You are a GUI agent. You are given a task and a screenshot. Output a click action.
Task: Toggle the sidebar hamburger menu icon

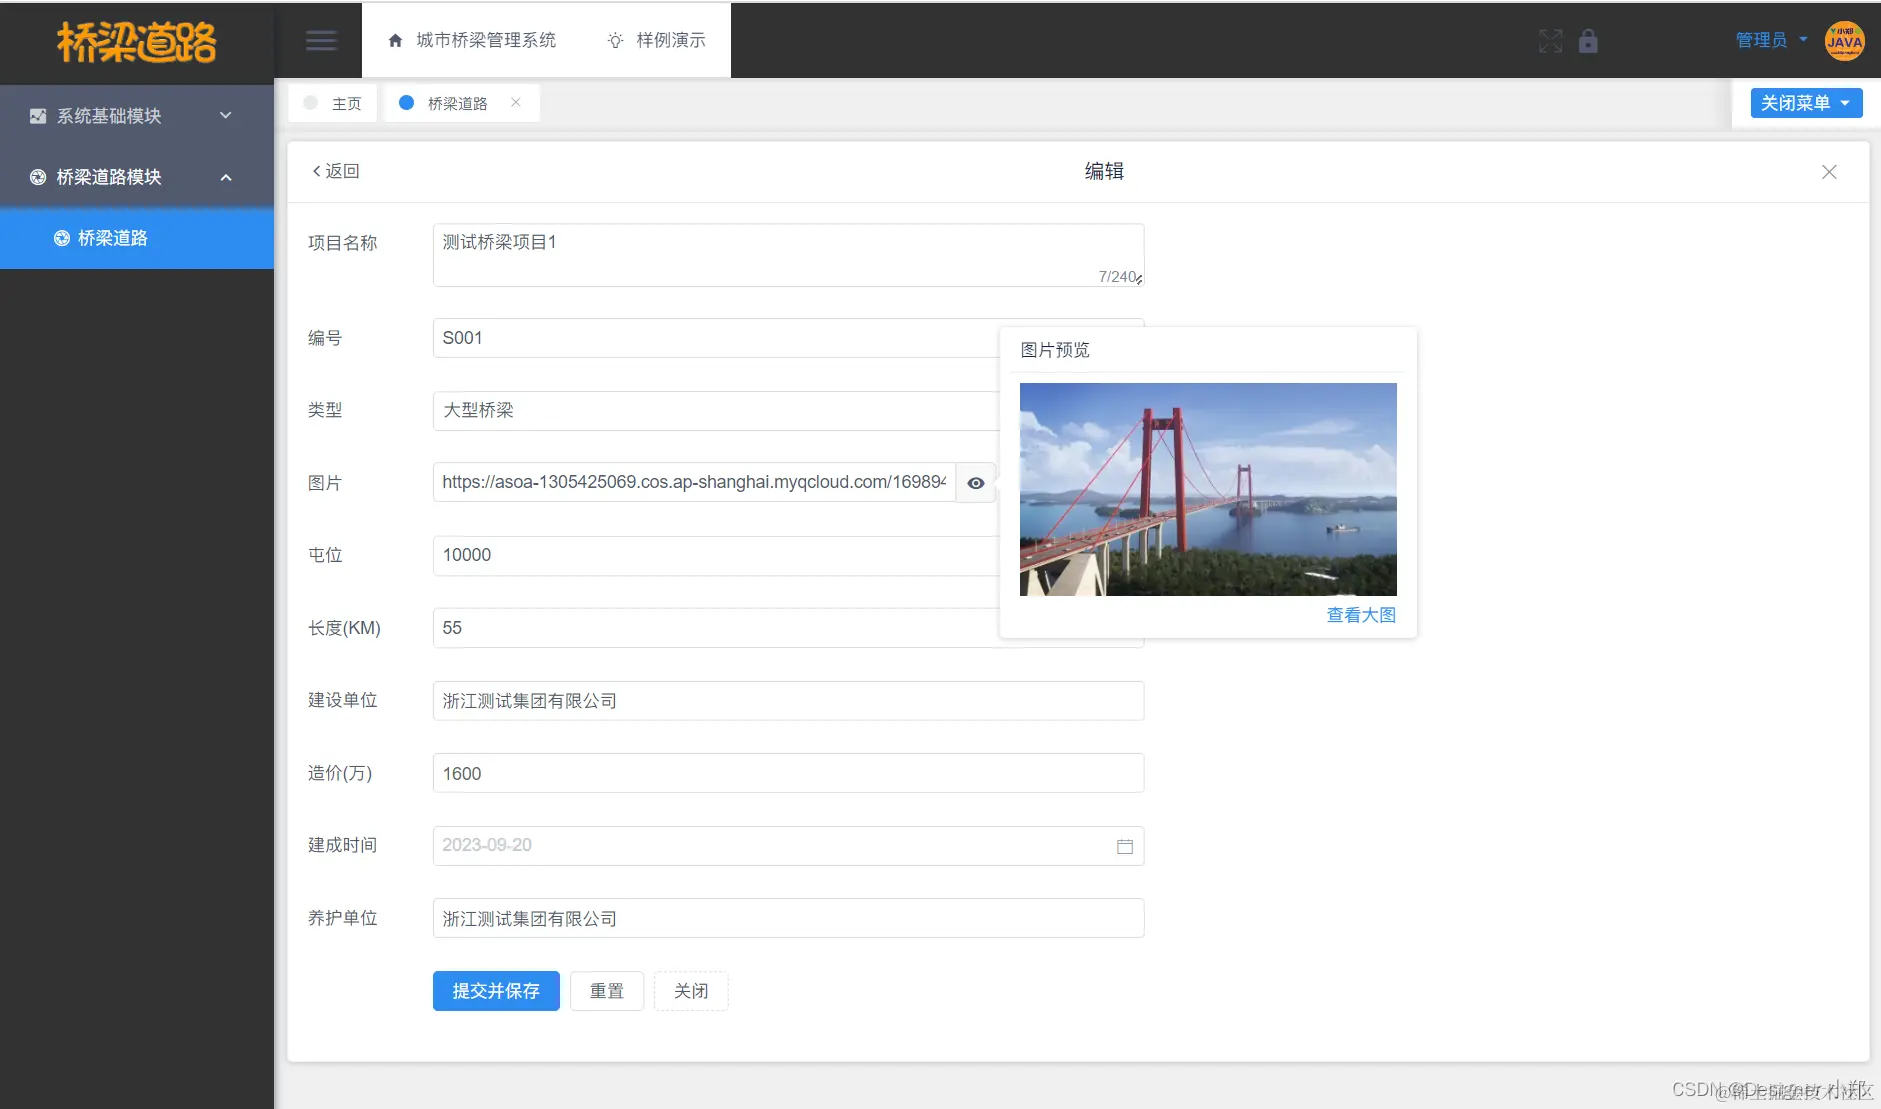[x=320, y=40]
